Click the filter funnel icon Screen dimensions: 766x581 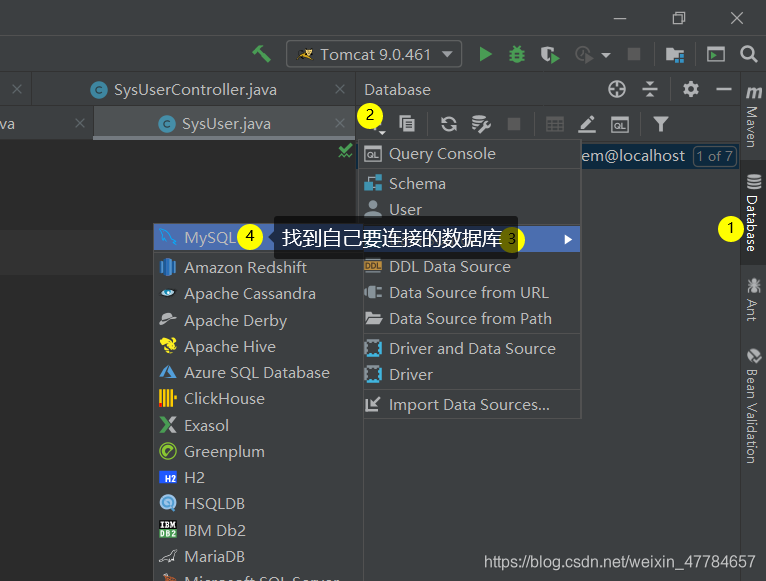[x=660, y=124]
